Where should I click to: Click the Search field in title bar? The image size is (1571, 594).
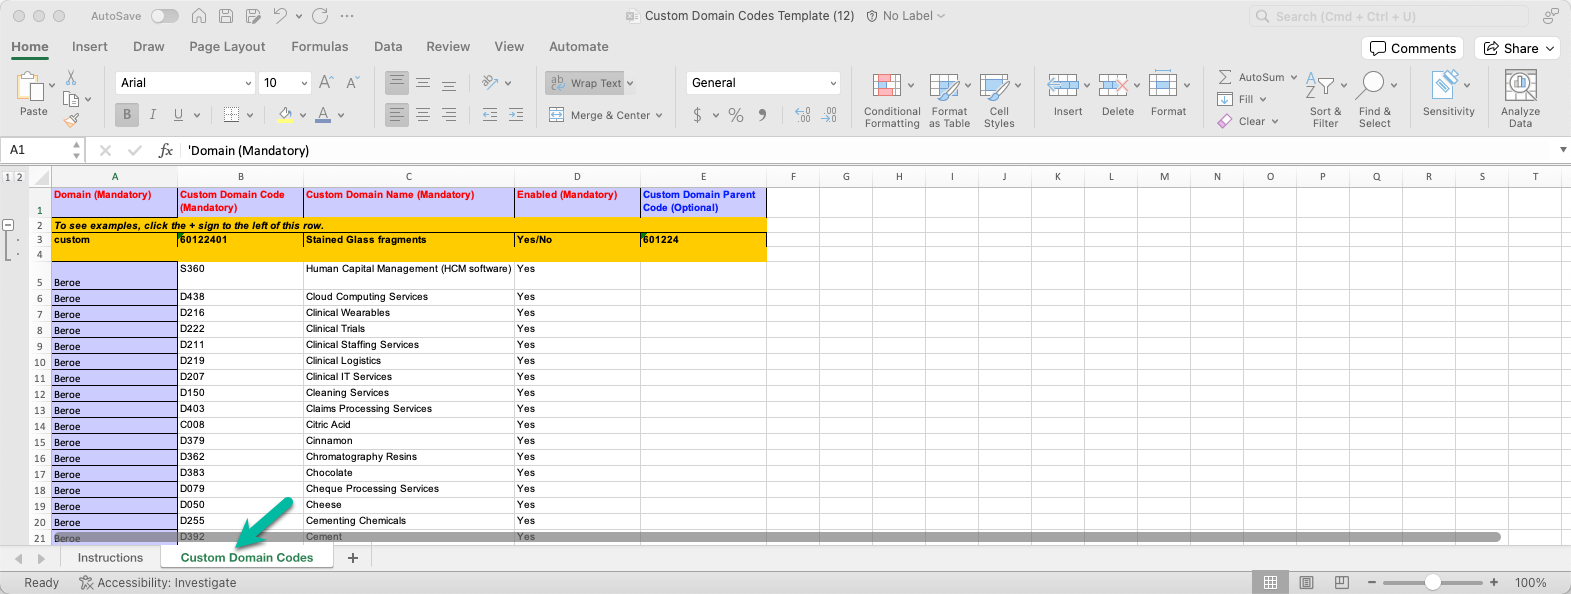click(1388, 16)
